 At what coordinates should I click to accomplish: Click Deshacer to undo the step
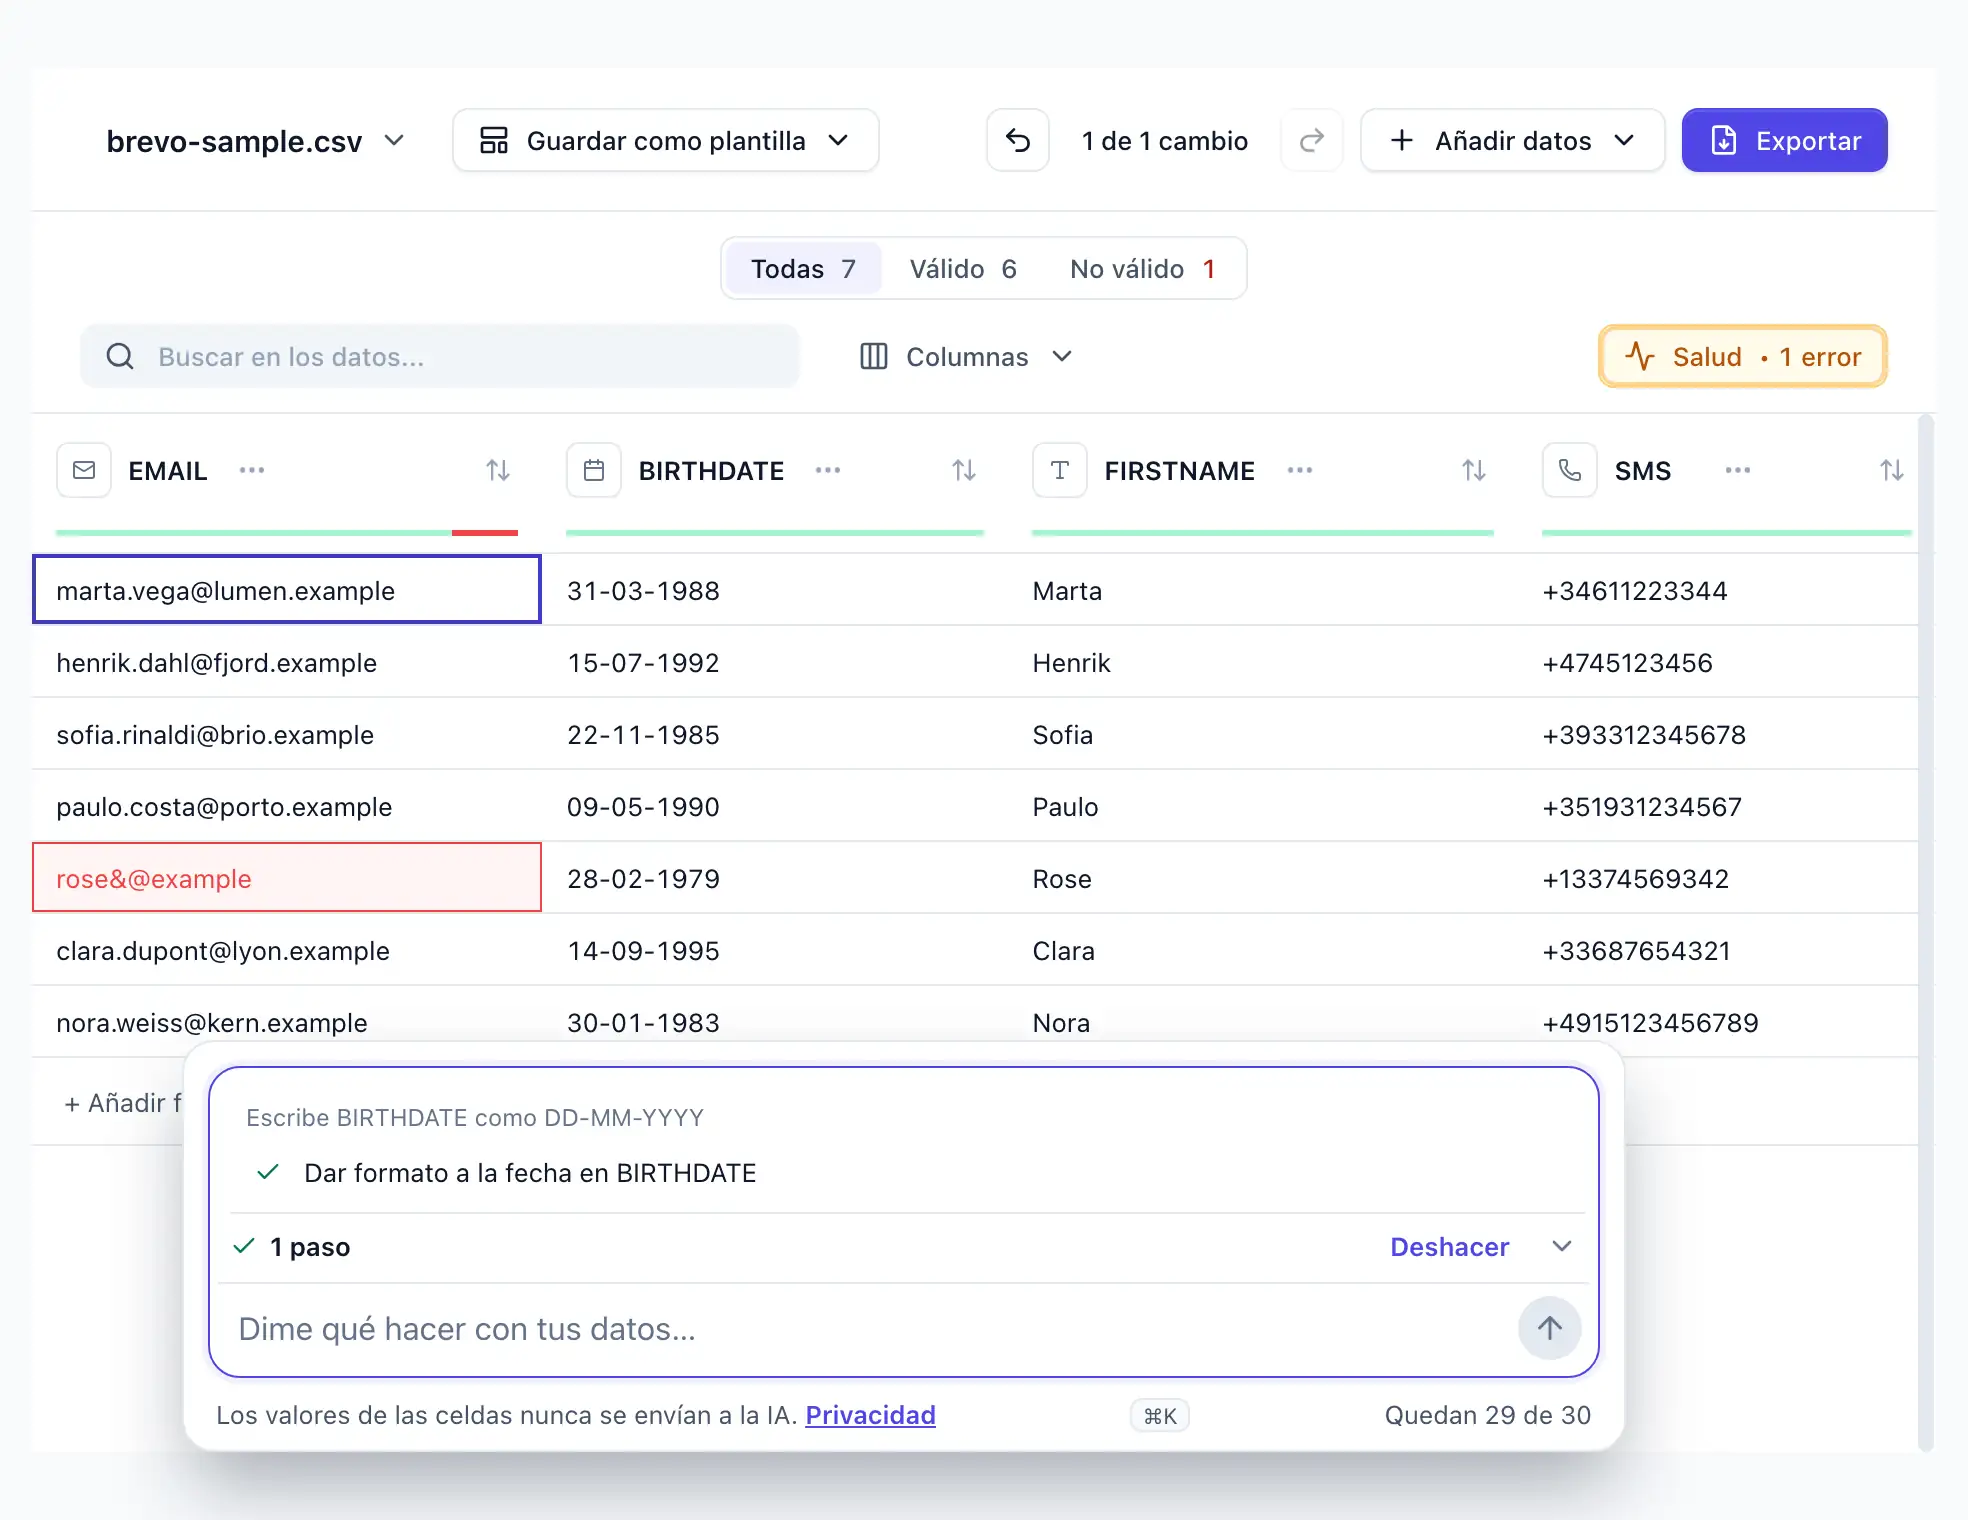click(x=1450, y=1247)
